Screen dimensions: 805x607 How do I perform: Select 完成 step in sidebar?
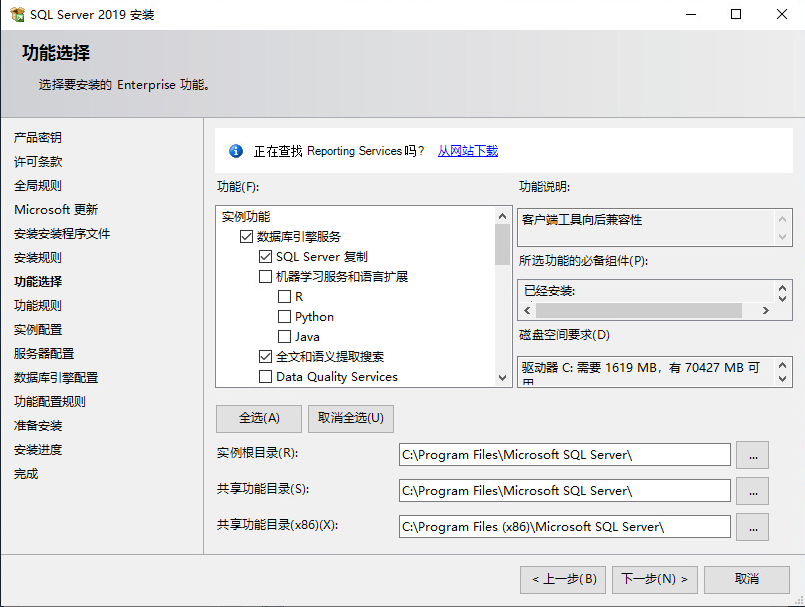point(26,474)
